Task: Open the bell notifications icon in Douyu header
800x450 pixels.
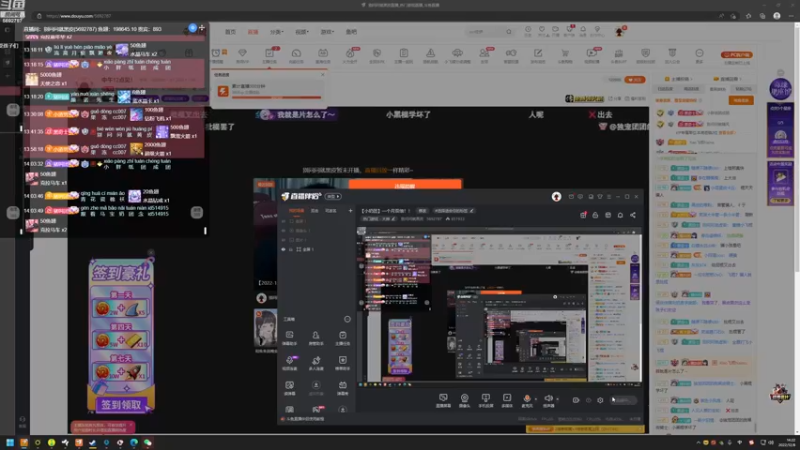Action: (x=583, y=30)
